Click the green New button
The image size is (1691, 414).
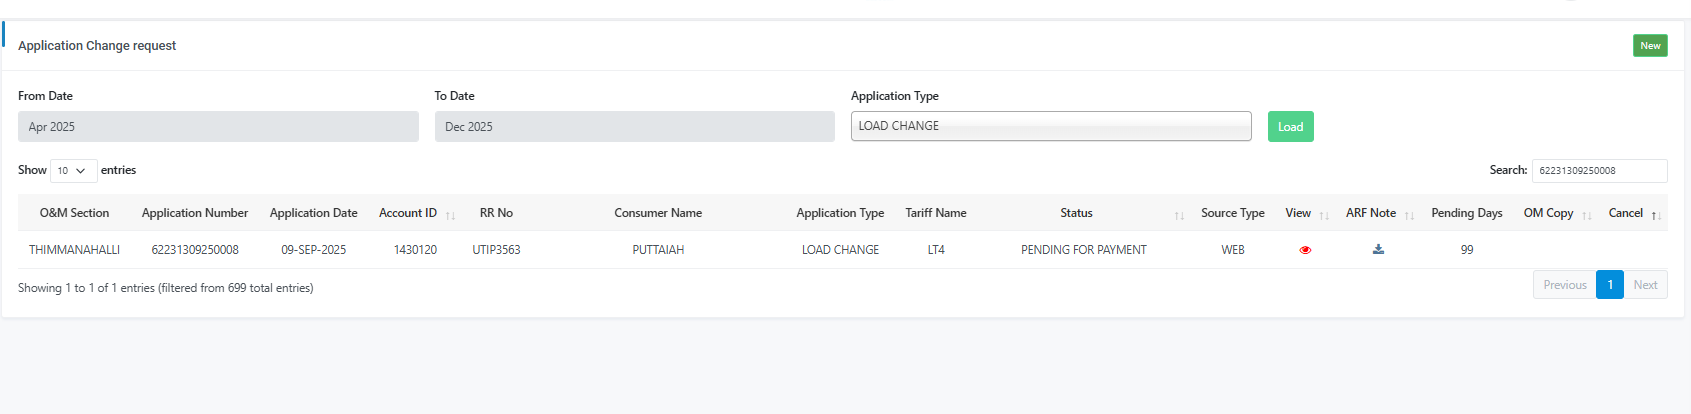click(1650, 46)
